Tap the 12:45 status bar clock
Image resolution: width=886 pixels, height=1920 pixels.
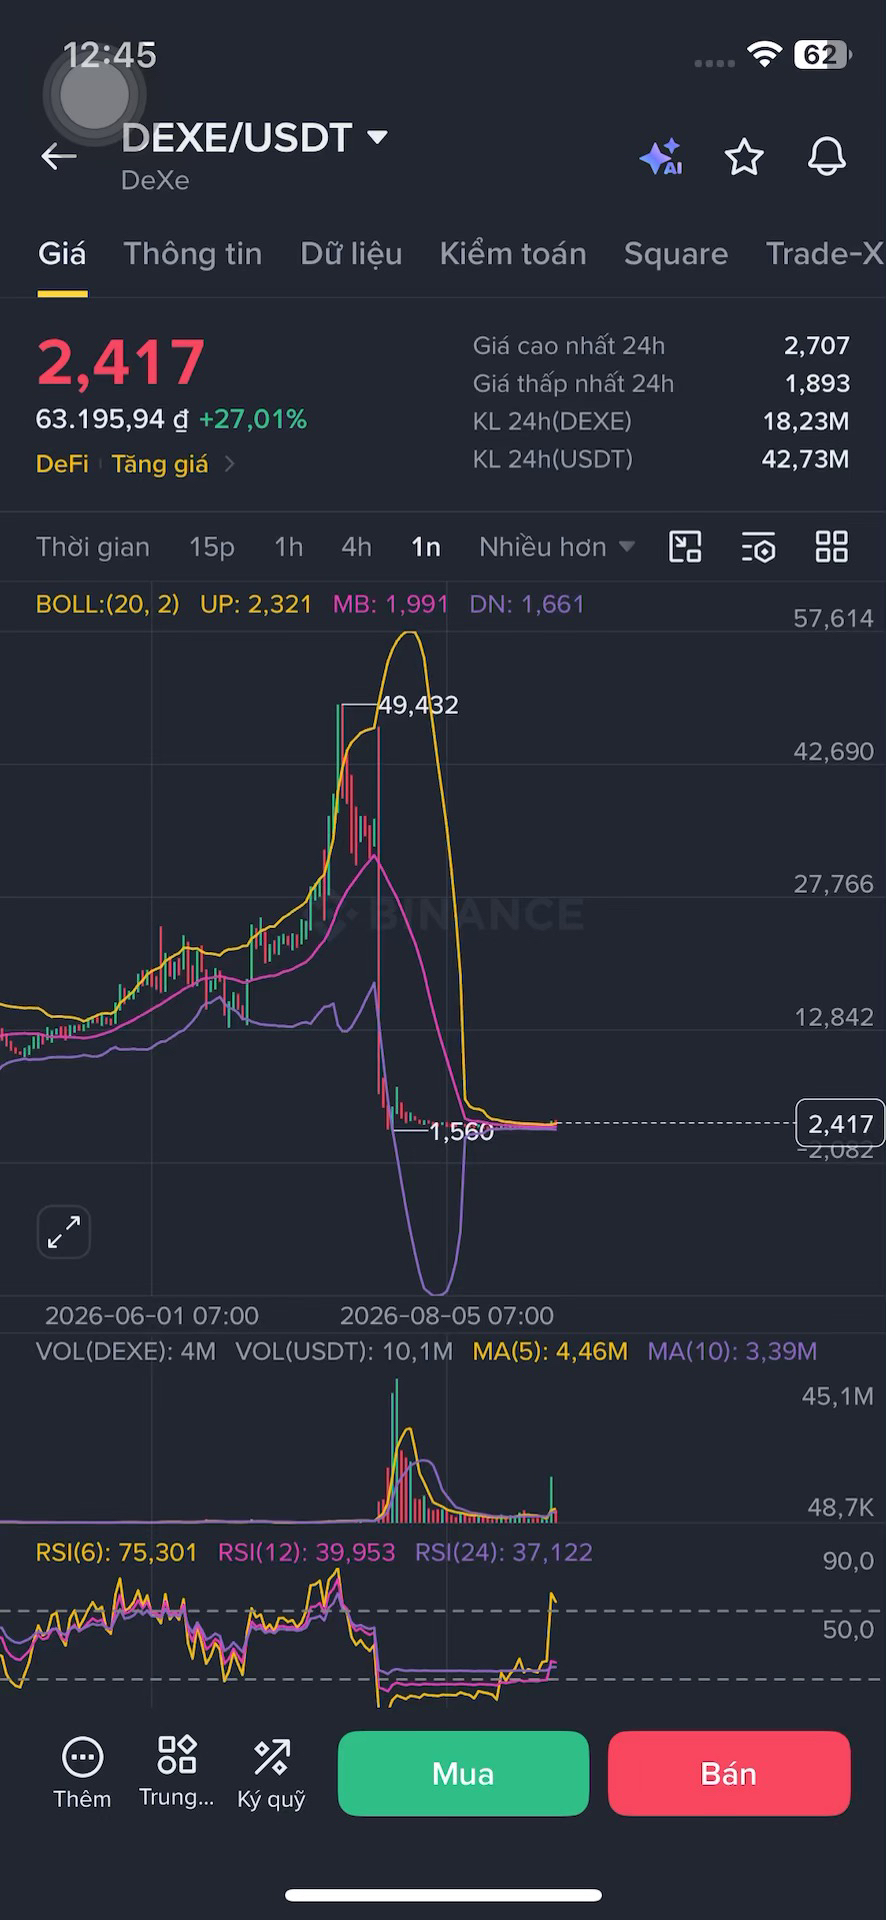click(110, 55)
